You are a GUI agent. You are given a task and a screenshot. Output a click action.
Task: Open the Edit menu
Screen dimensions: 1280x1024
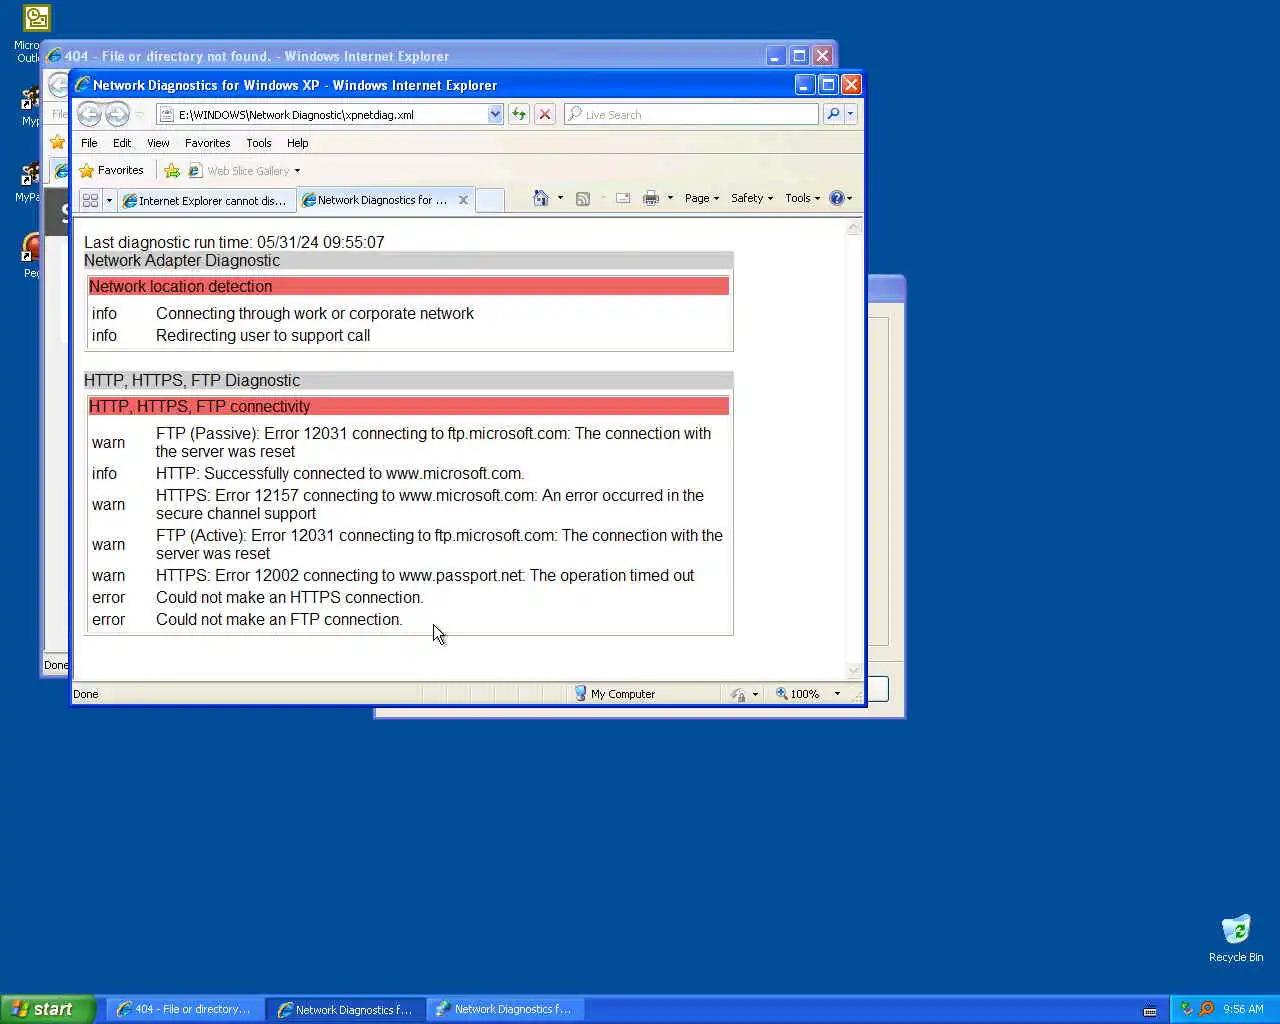(x=122, y=143)
